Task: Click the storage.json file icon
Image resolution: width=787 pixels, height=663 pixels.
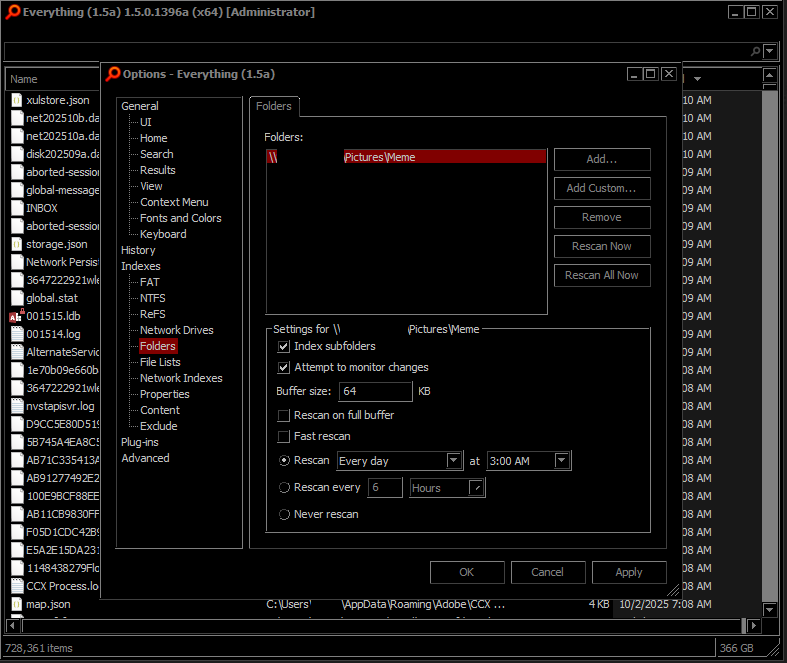Action: (x=16, y=244)
